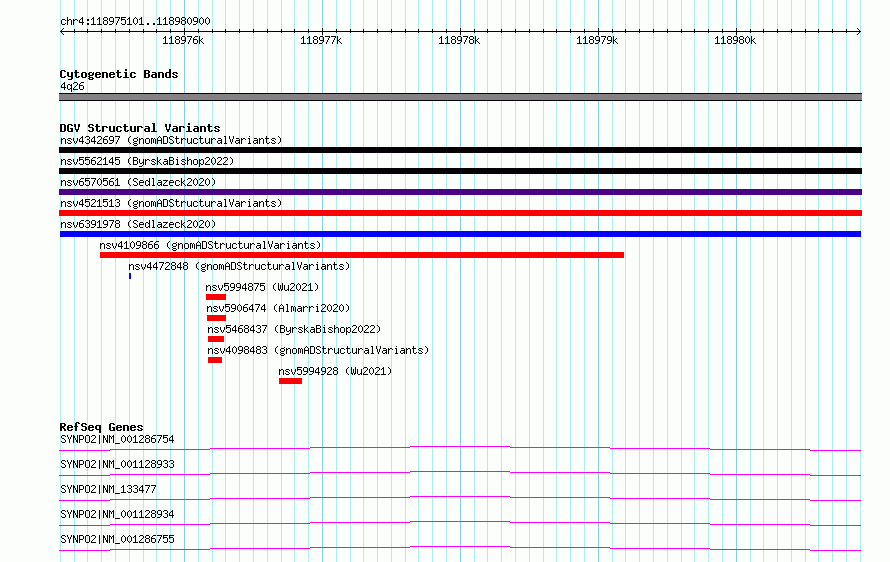Screen dimensions: 890x562
Task: Click the 4q26 cytogenetic band label
Action: click(72, 86)
